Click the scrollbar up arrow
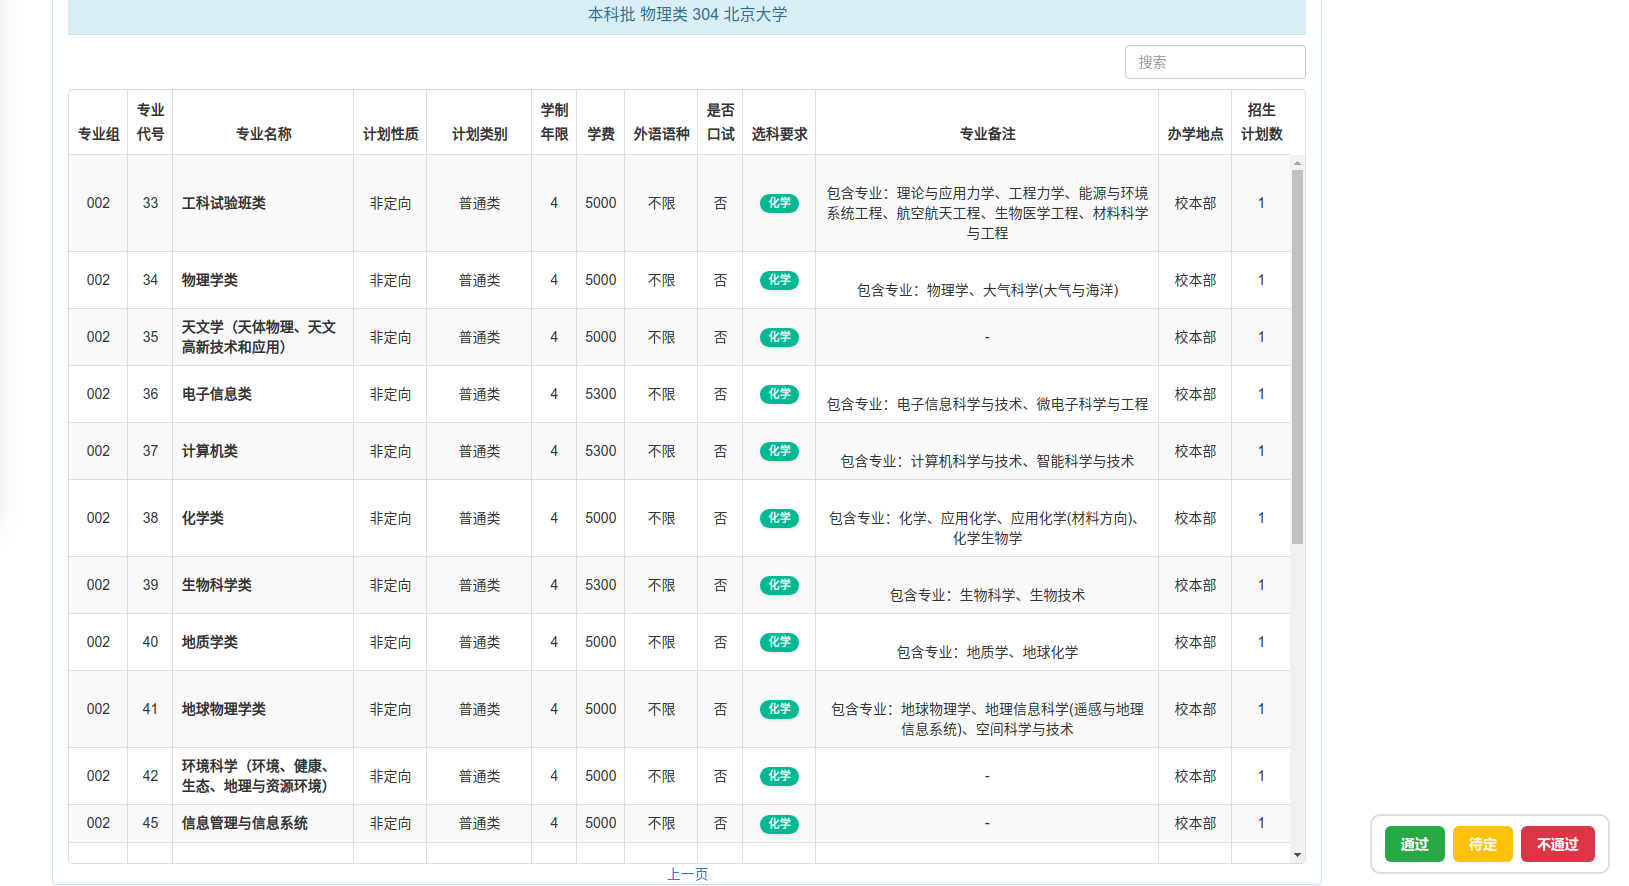The height and width of the screenshot is (886, 1629). 1297,162
